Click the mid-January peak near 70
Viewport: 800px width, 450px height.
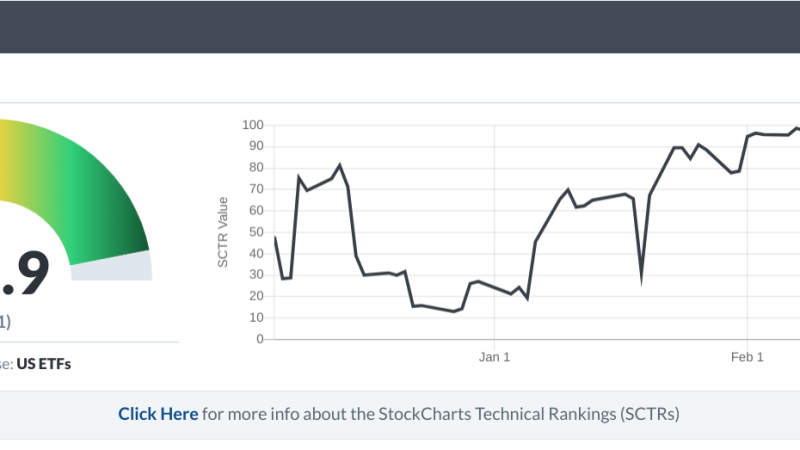pyautogui.click(x=568, y=189)
